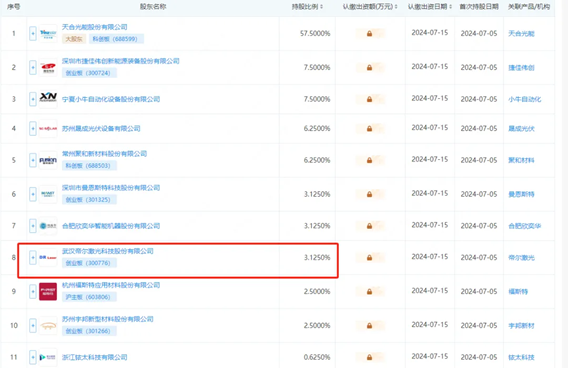Click the 天合光能 company logo in row 1
568x368 pixels.
click(x=48, y=34)
